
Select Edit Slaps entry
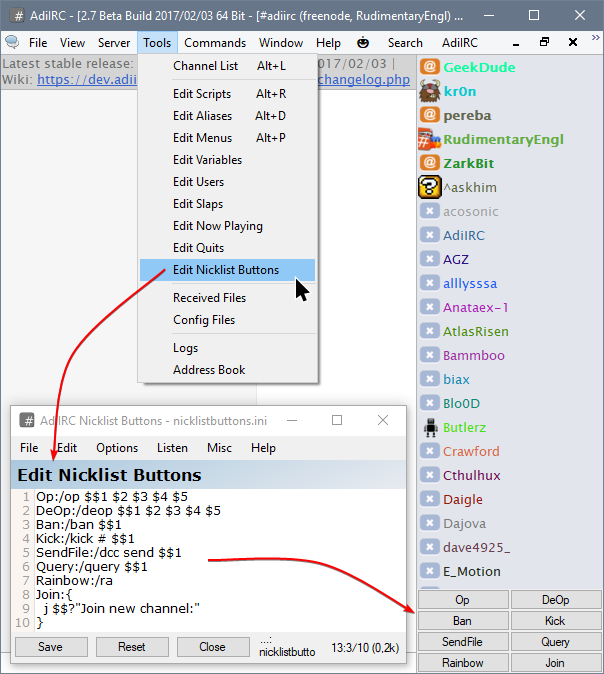pyautogui.click(x=227, y=204)
